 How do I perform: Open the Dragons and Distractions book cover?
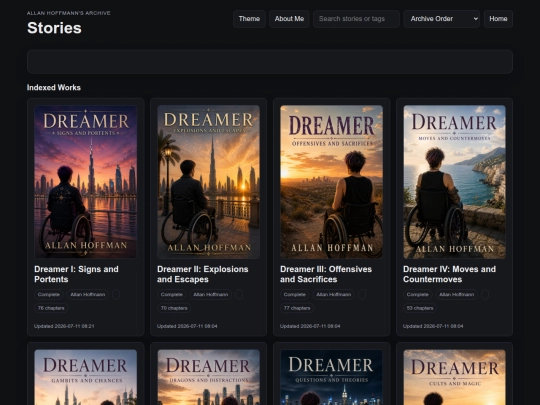208,377
